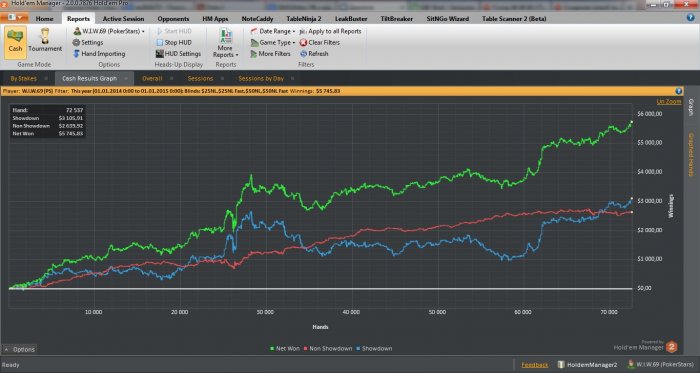Image resolution: width=700 pixels, height=373 pixels.
Task: Open the Date Range dropdown
Action: [273, 31]
